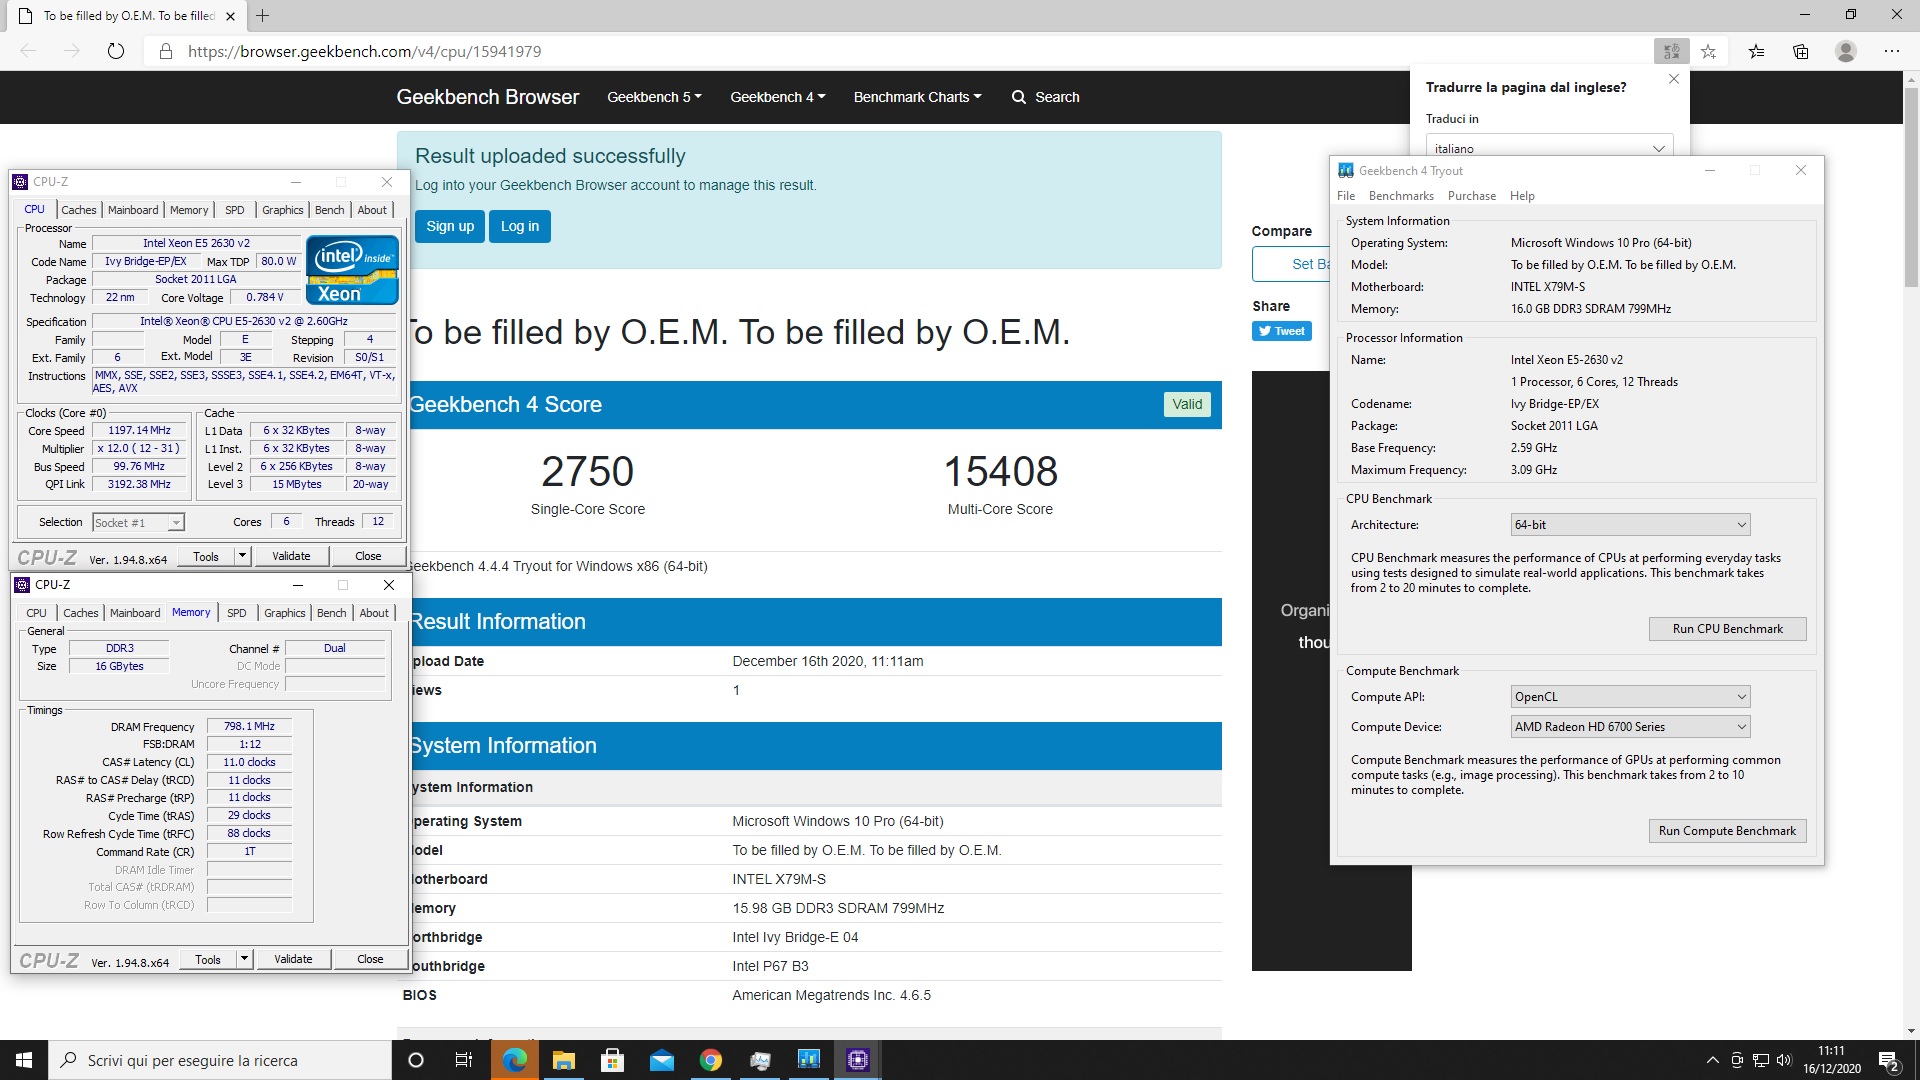Click the Intel Xeon logo in CPU-Z
The width and height of the screenshot is (1920, 1080).
352,270
